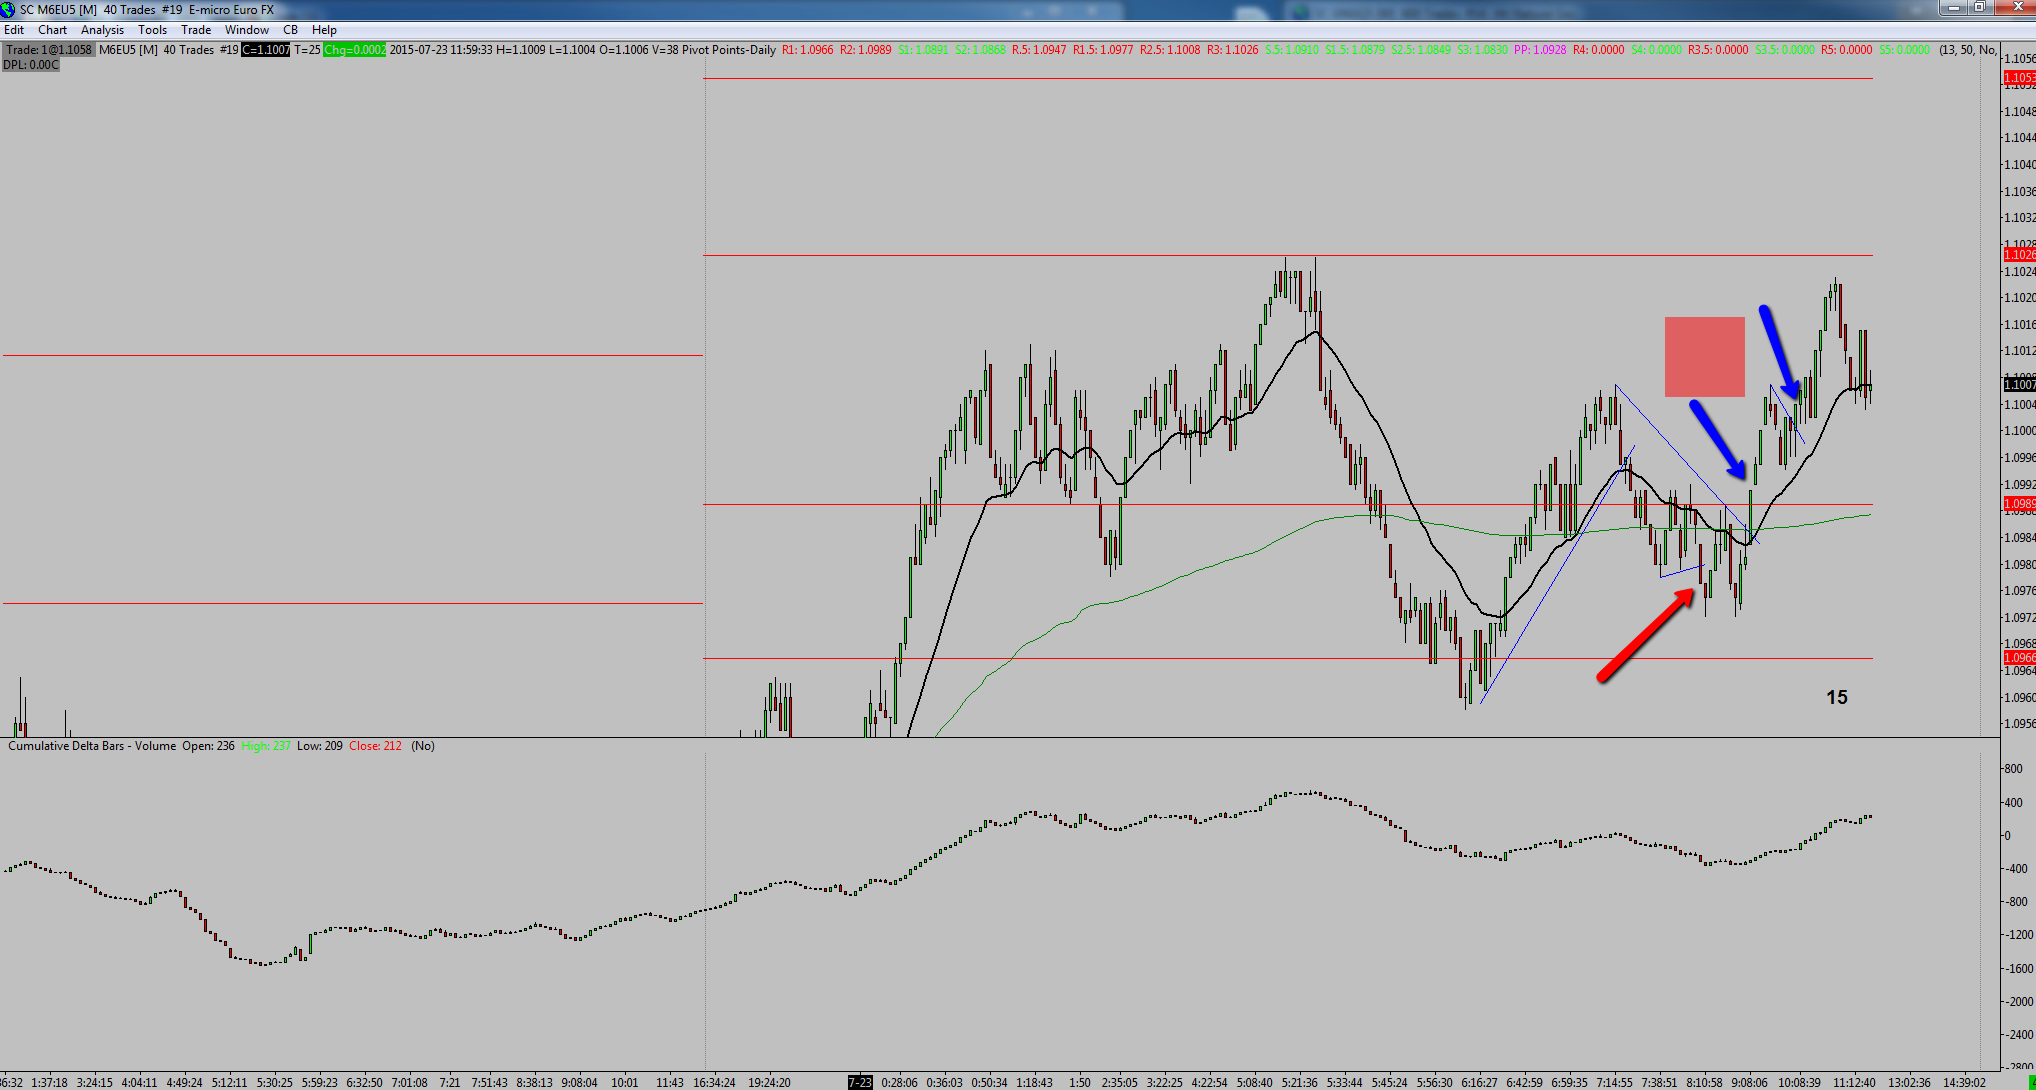Open the CB menu

(290, 30)
